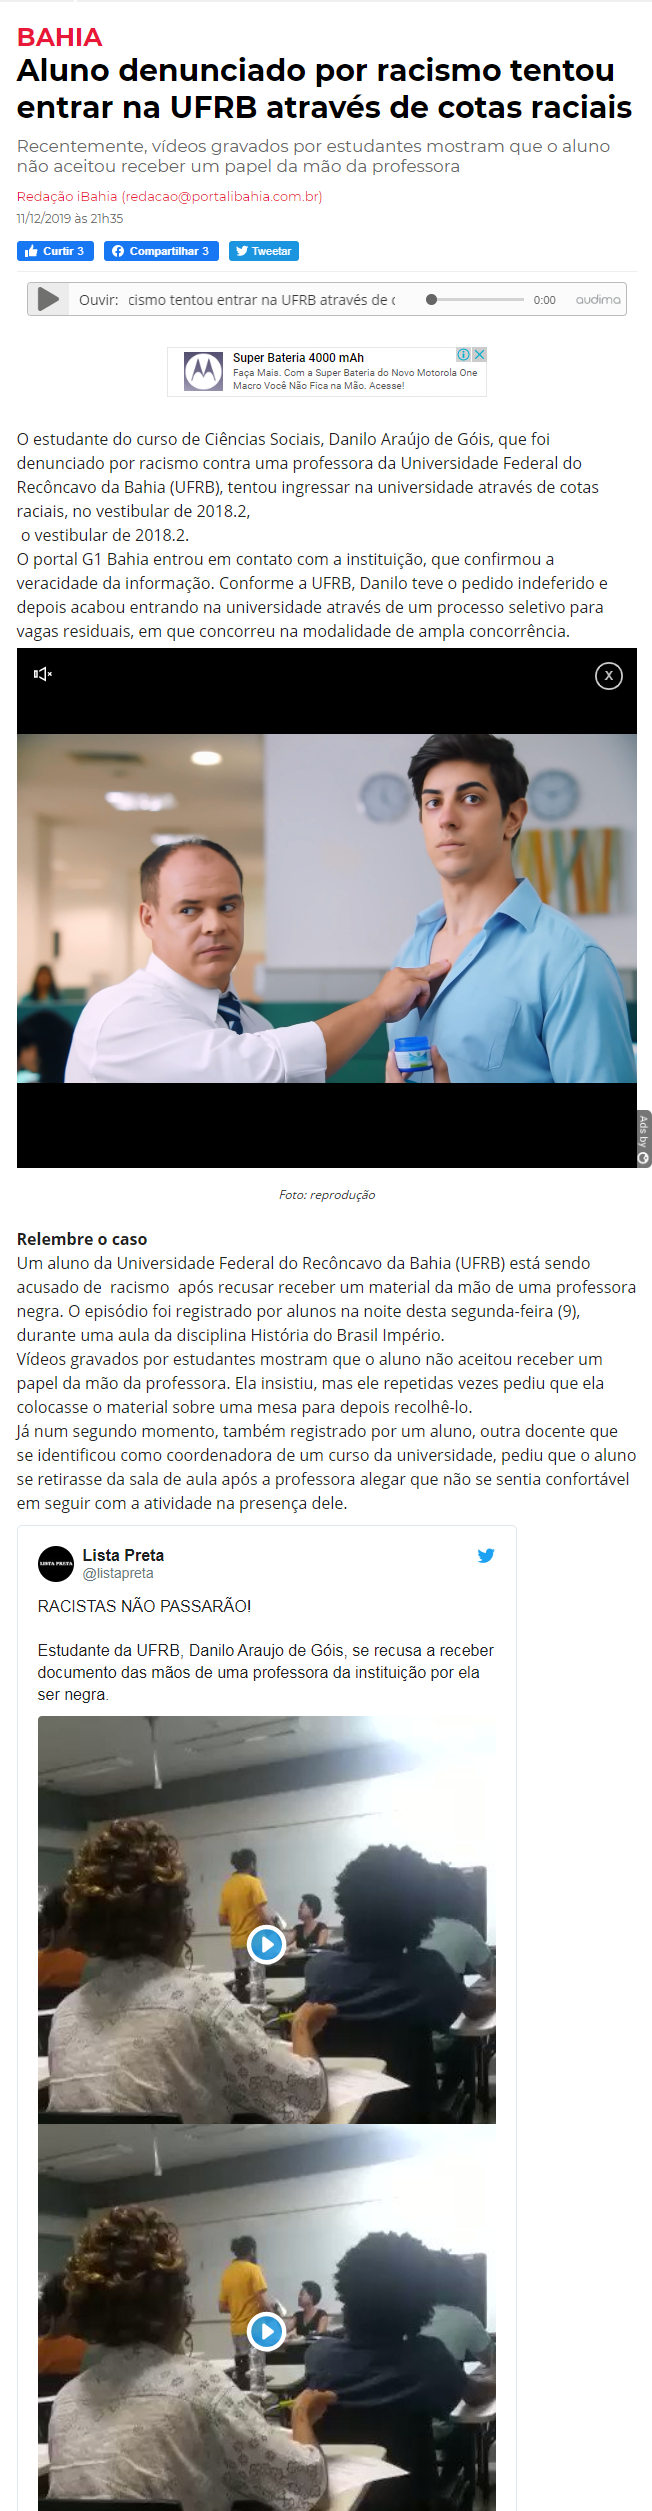Close the video ad with X button
This screenshot has height=2511, width=652.
[x=609, y=676]
